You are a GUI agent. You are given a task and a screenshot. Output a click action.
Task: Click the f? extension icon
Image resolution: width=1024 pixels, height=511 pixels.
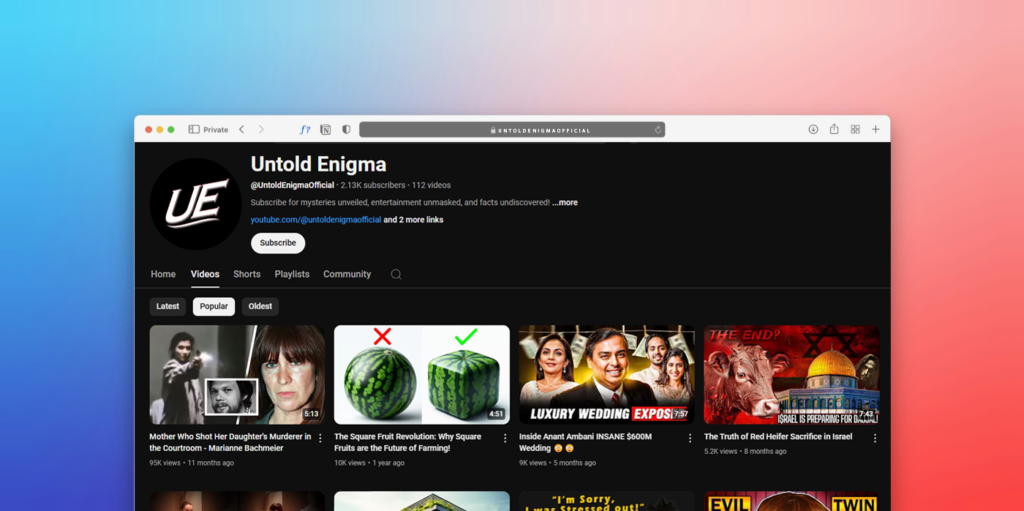point(305,129)
